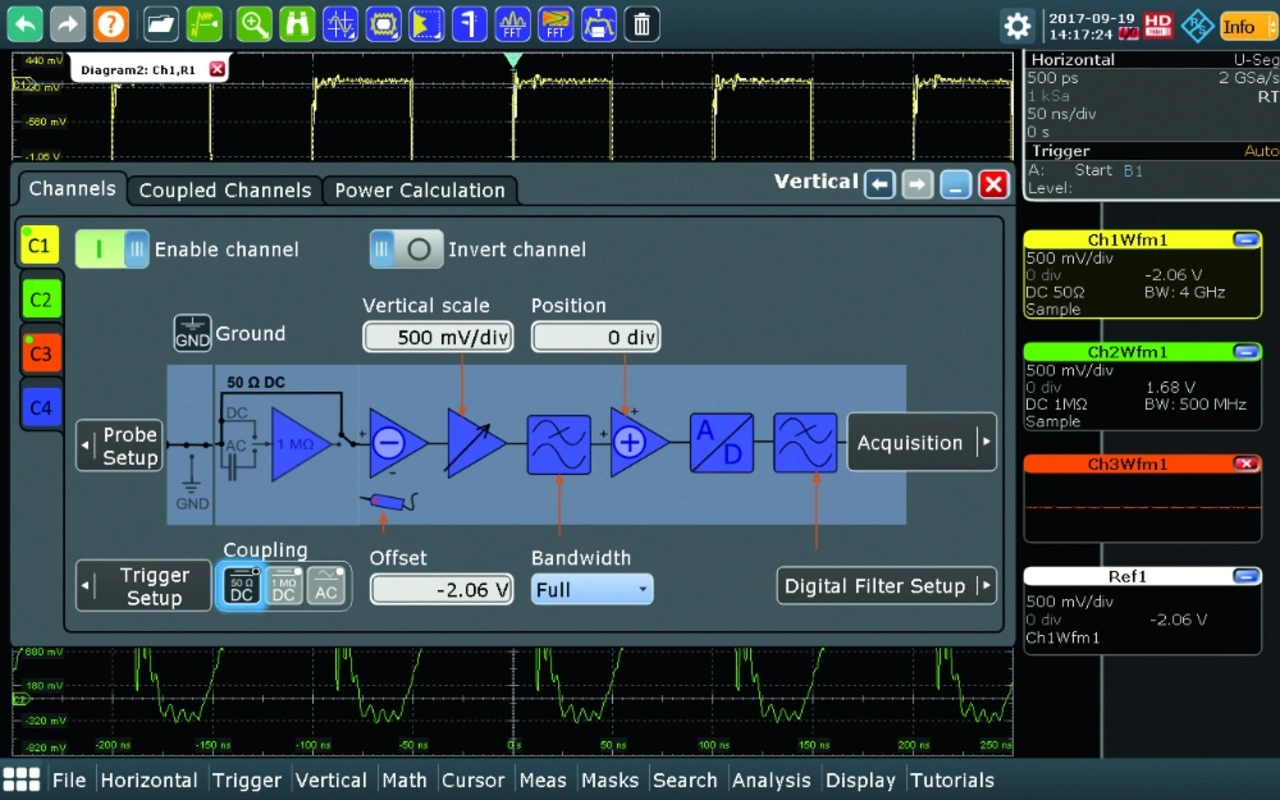Select 50 Ω DC coupling
The width and height of the screenshot is (1280, 800).
point(242,585)
